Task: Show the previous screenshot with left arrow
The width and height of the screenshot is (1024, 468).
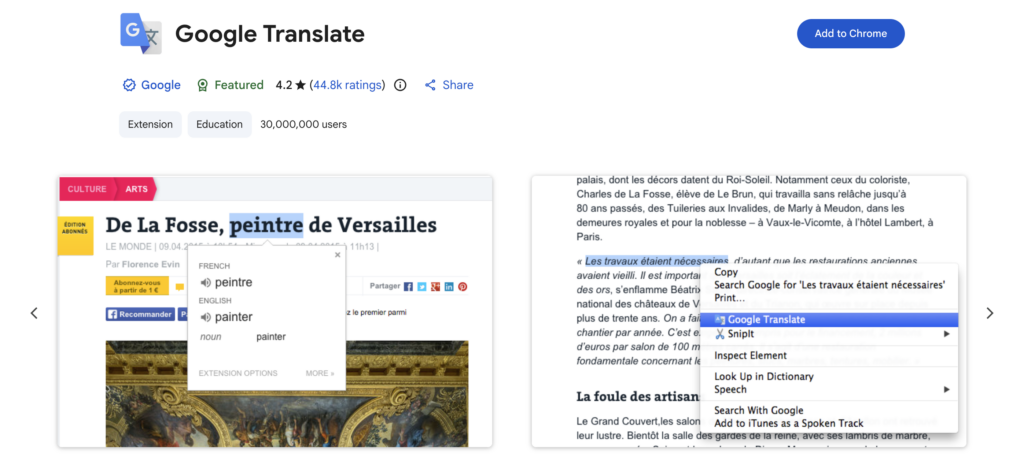Action: click(x=34, y=313)
